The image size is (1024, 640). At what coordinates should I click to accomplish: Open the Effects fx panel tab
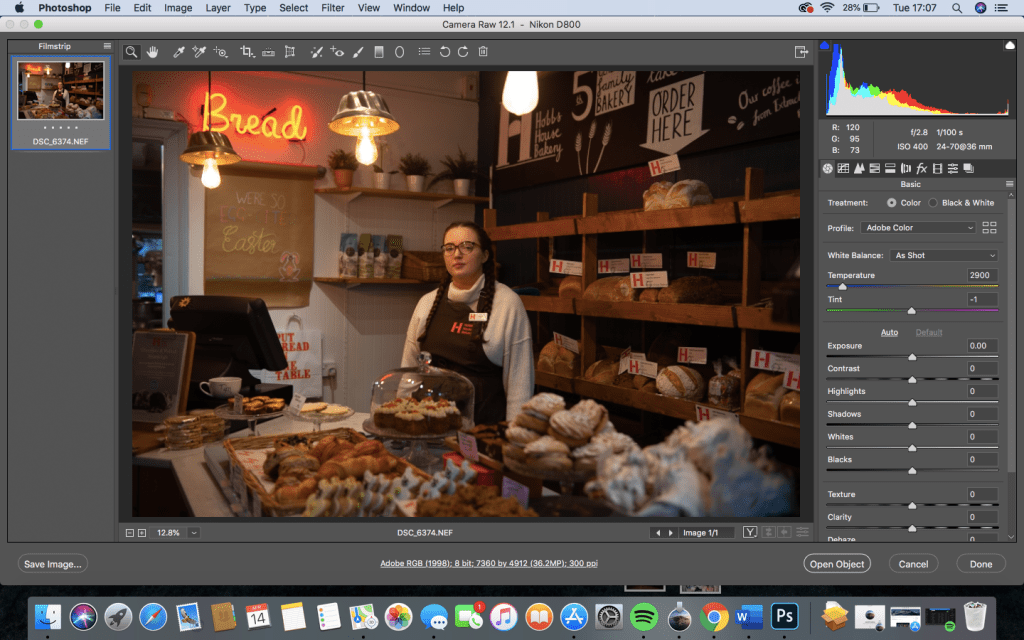click(x=921, y=168)
